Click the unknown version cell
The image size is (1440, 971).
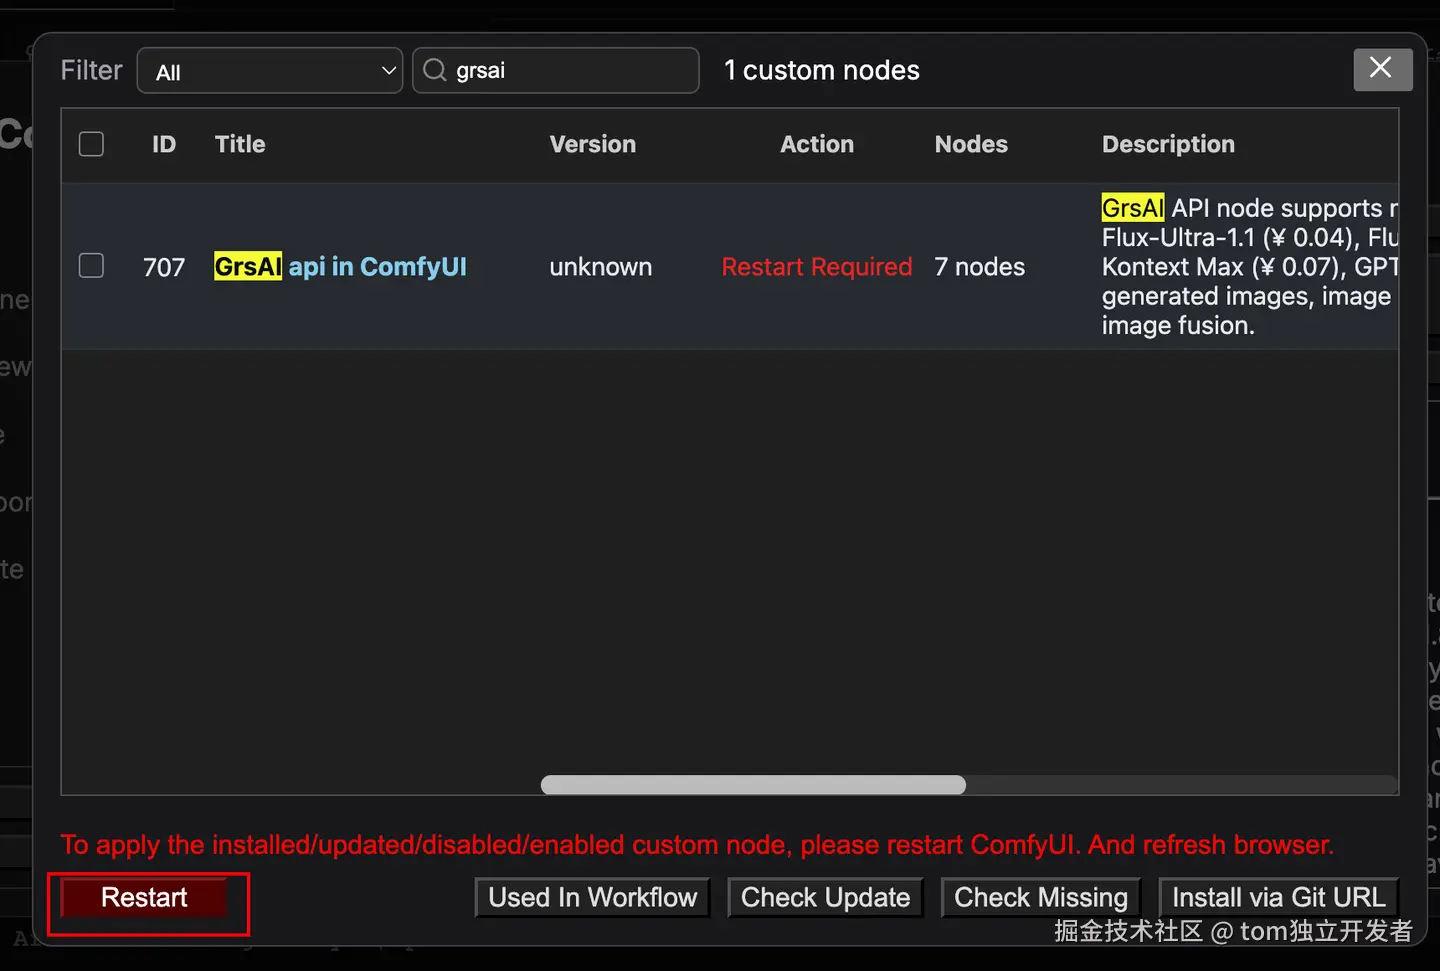[600, 267]
